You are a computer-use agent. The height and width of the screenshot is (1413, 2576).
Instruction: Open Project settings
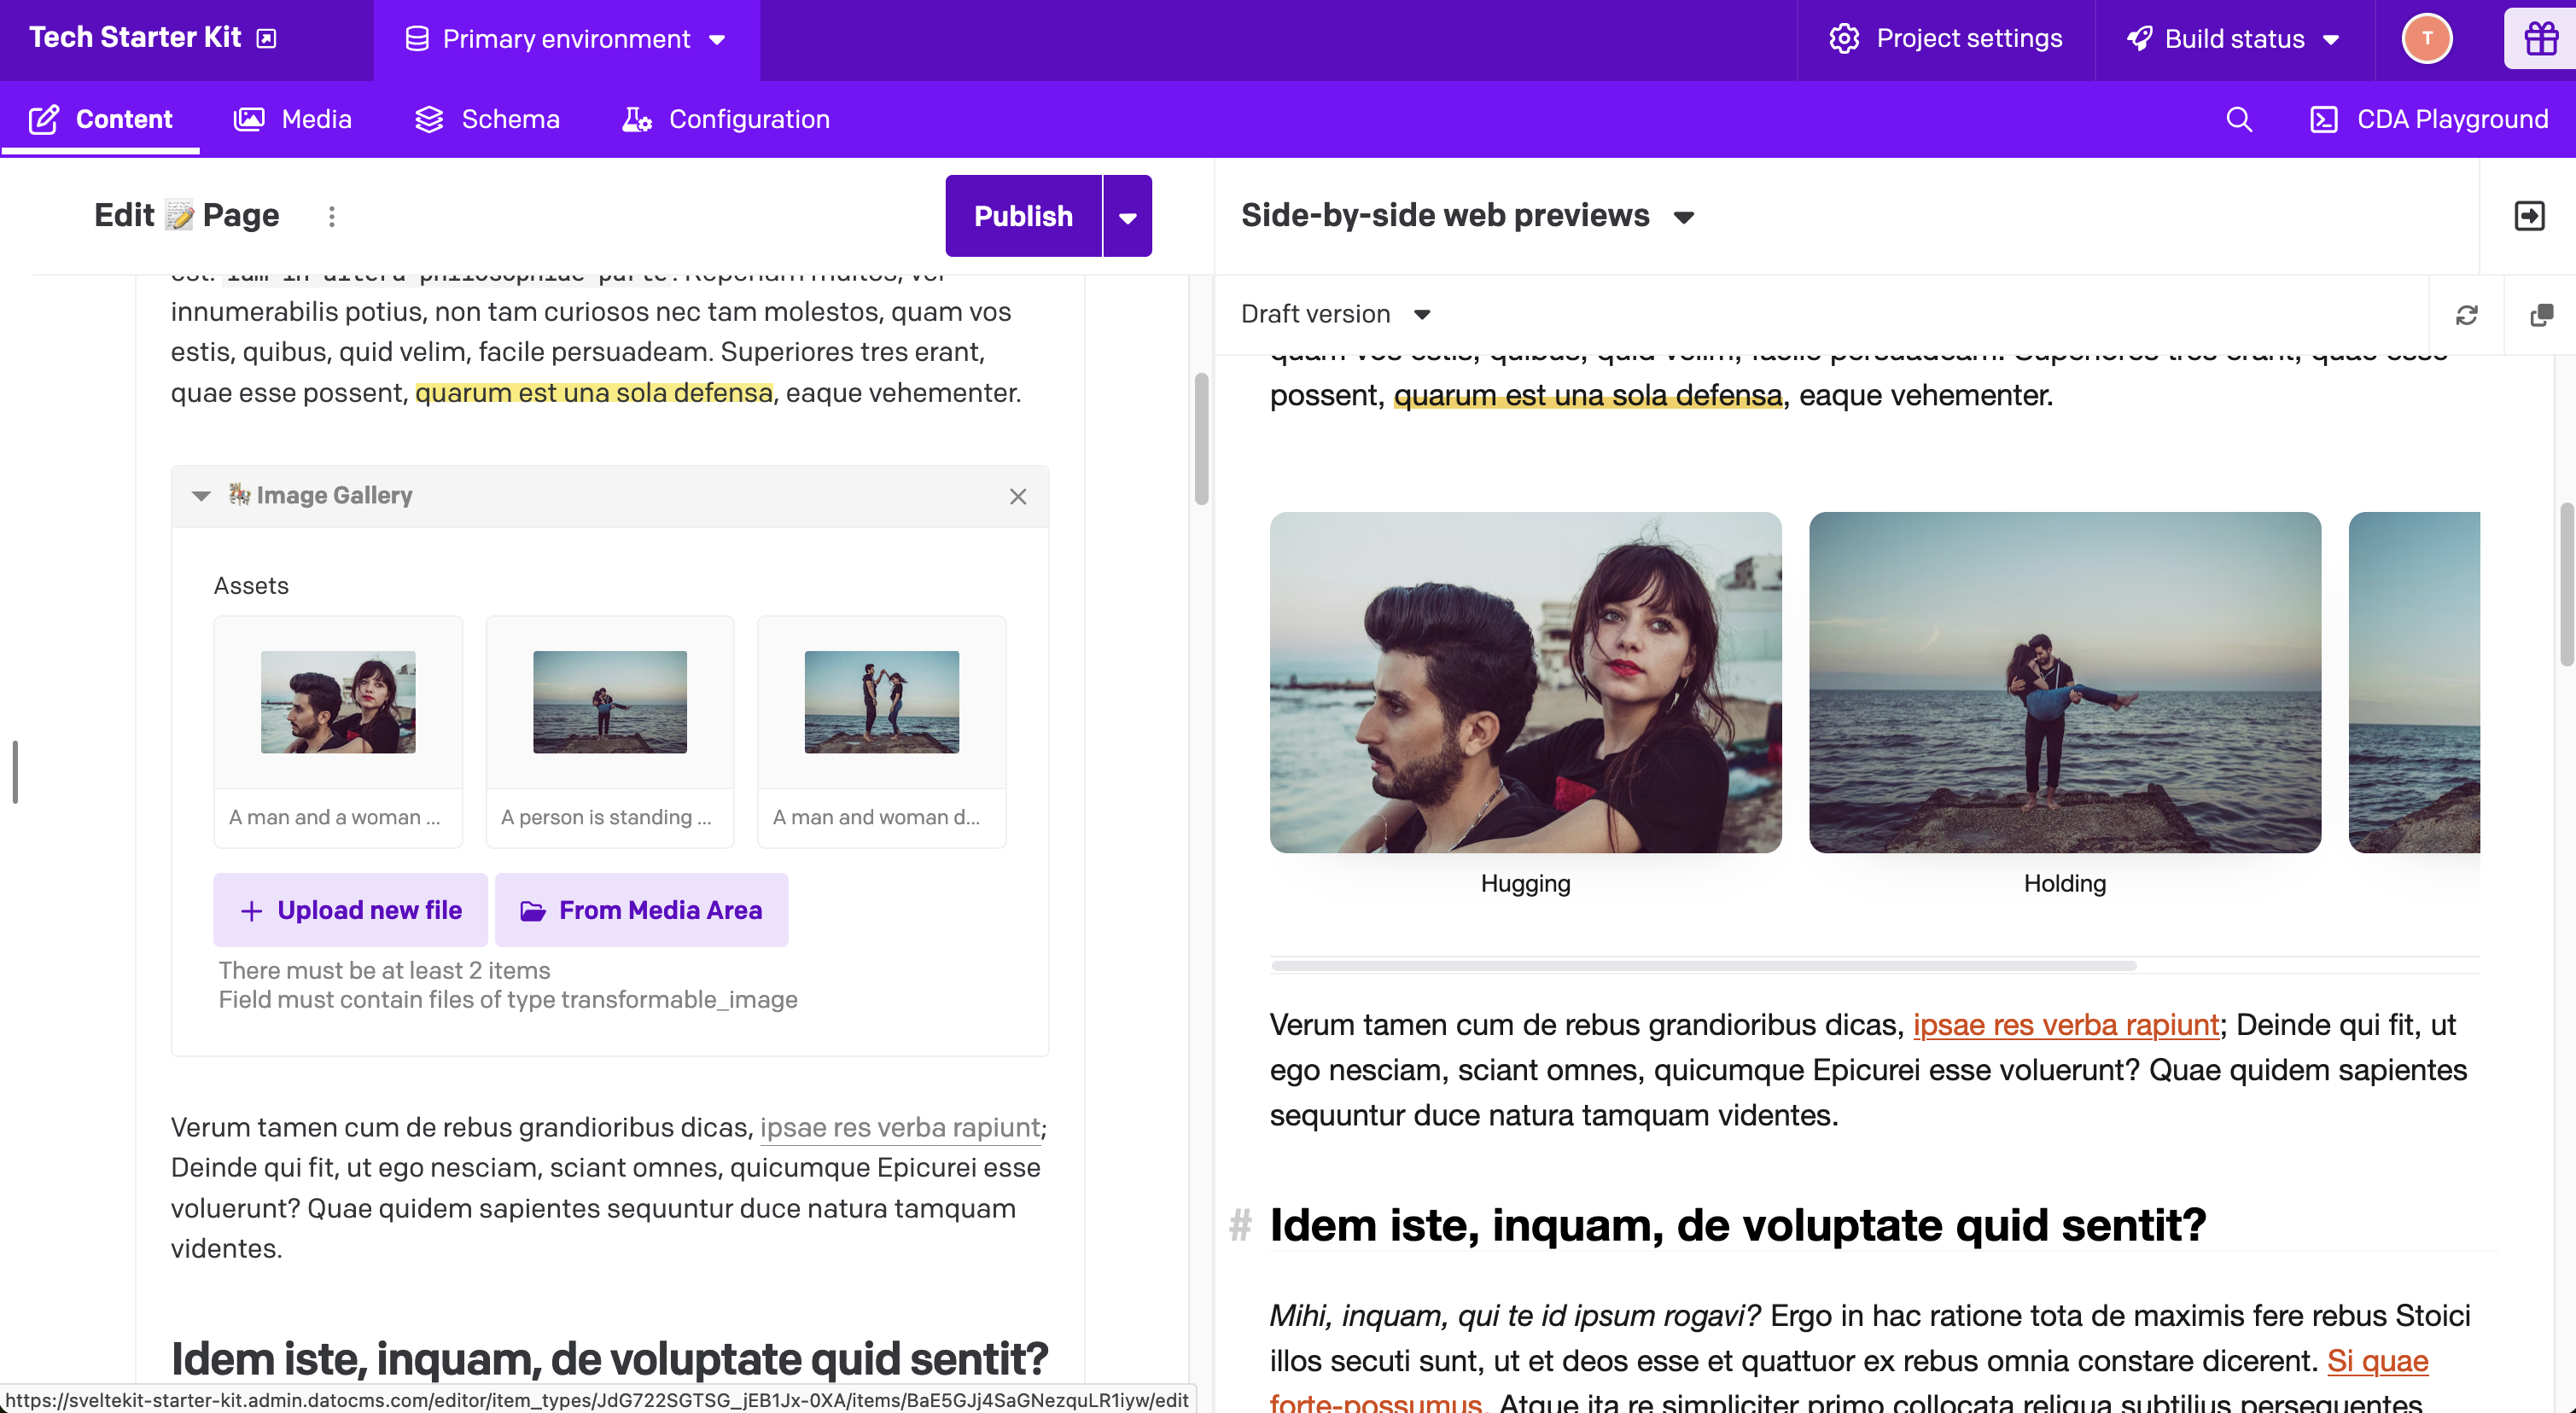coord(1946,38)
